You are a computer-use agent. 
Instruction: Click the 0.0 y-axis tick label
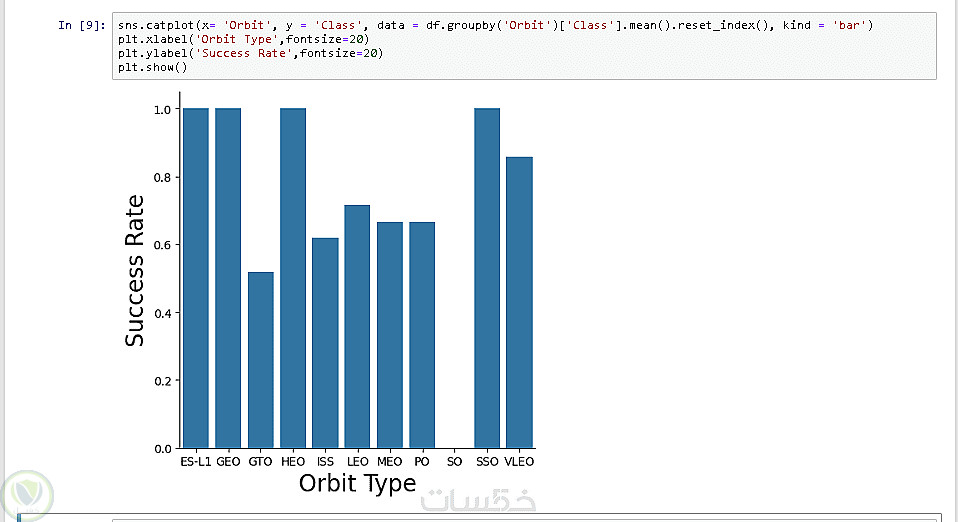(163, 449)
